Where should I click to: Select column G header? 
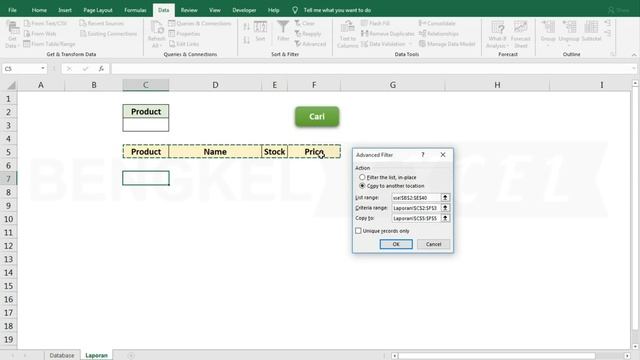click(393, 85)
